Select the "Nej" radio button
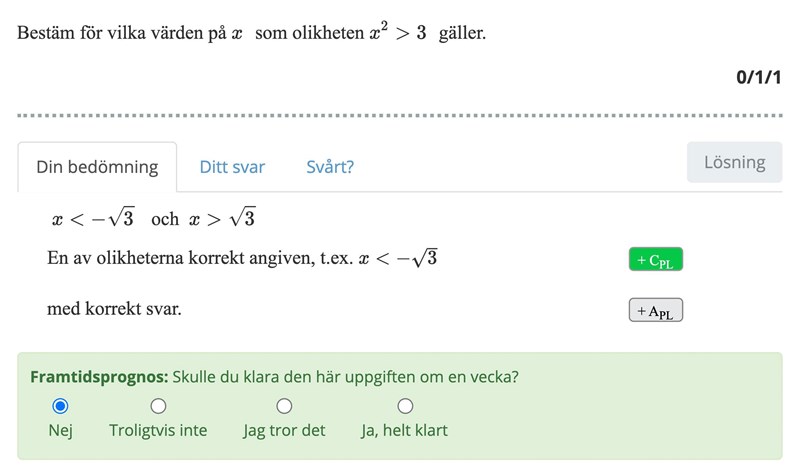 [x=60, y=406]
